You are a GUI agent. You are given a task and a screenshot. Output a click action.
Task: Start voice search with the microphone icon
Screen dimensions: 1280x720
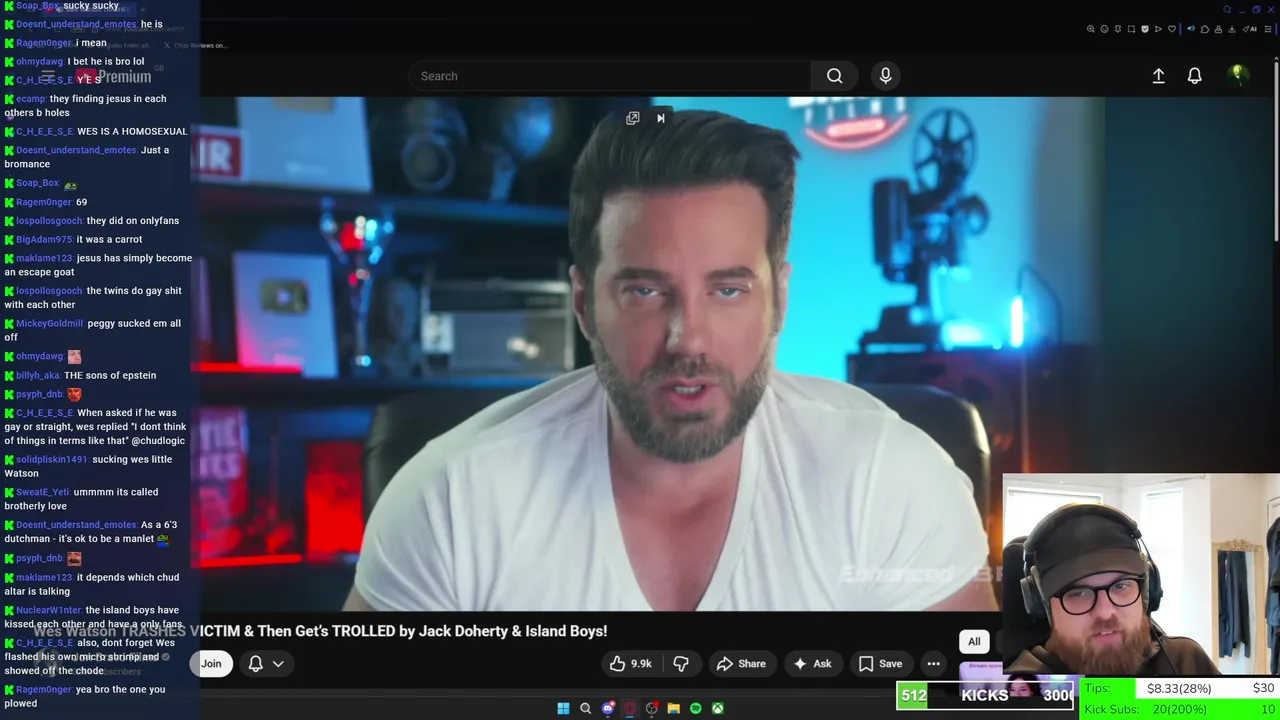885,76
